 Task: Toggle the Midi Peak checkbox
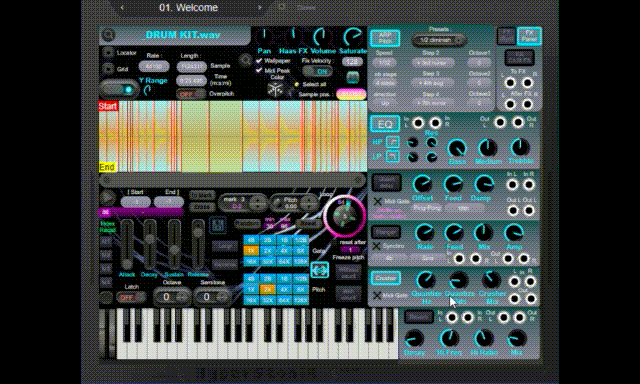pyautogui.click(x=259, y=71)
